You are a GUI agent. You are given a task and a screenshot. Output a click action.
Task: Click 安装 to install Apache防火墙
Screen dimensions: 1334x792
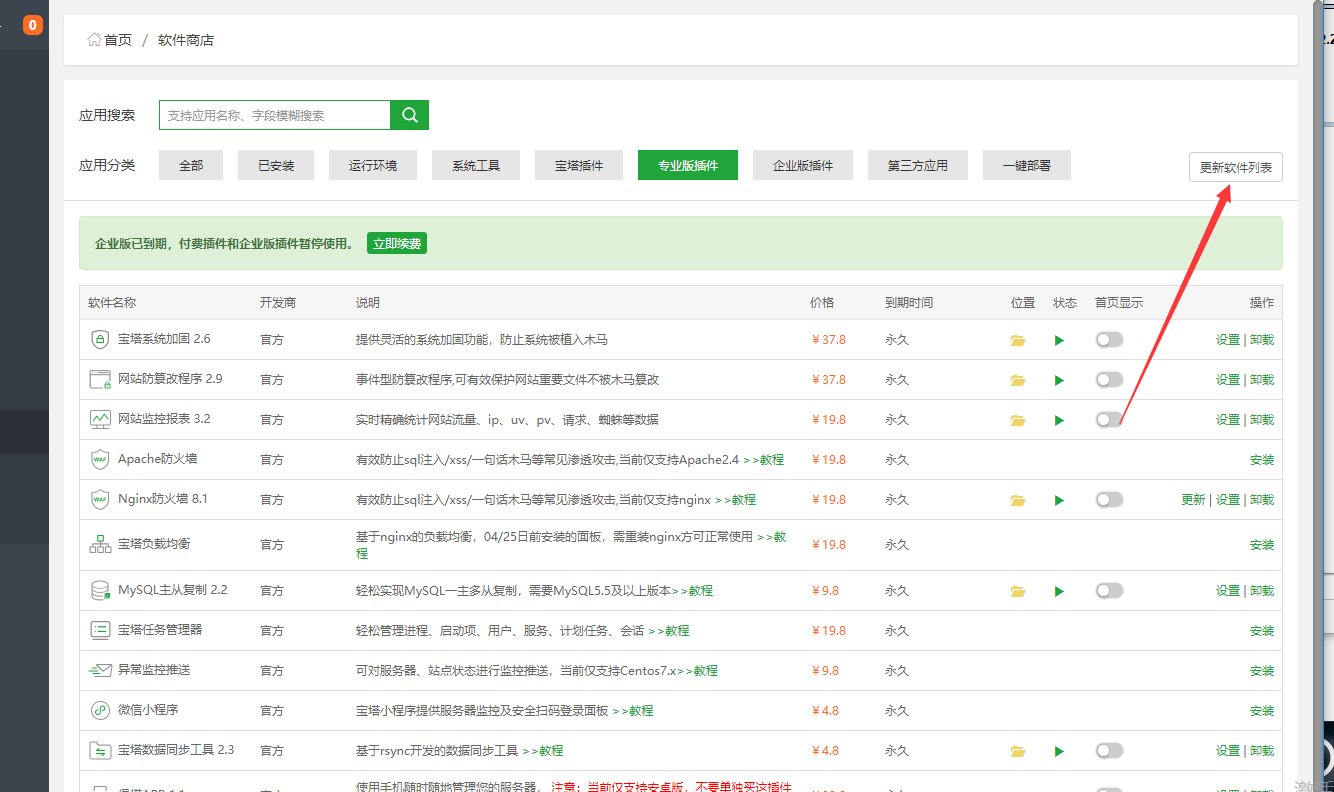[x=1261, y=459]
